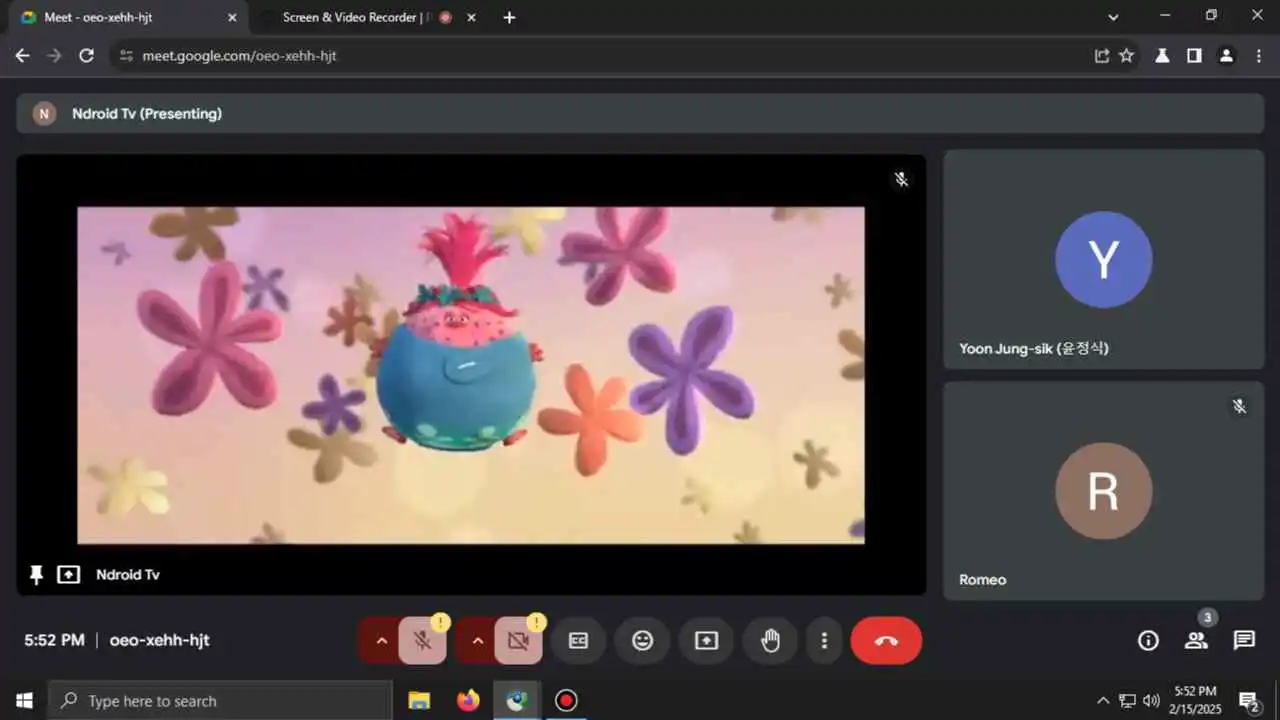Toggle the browser side panel

click(x=1194, y=56)
